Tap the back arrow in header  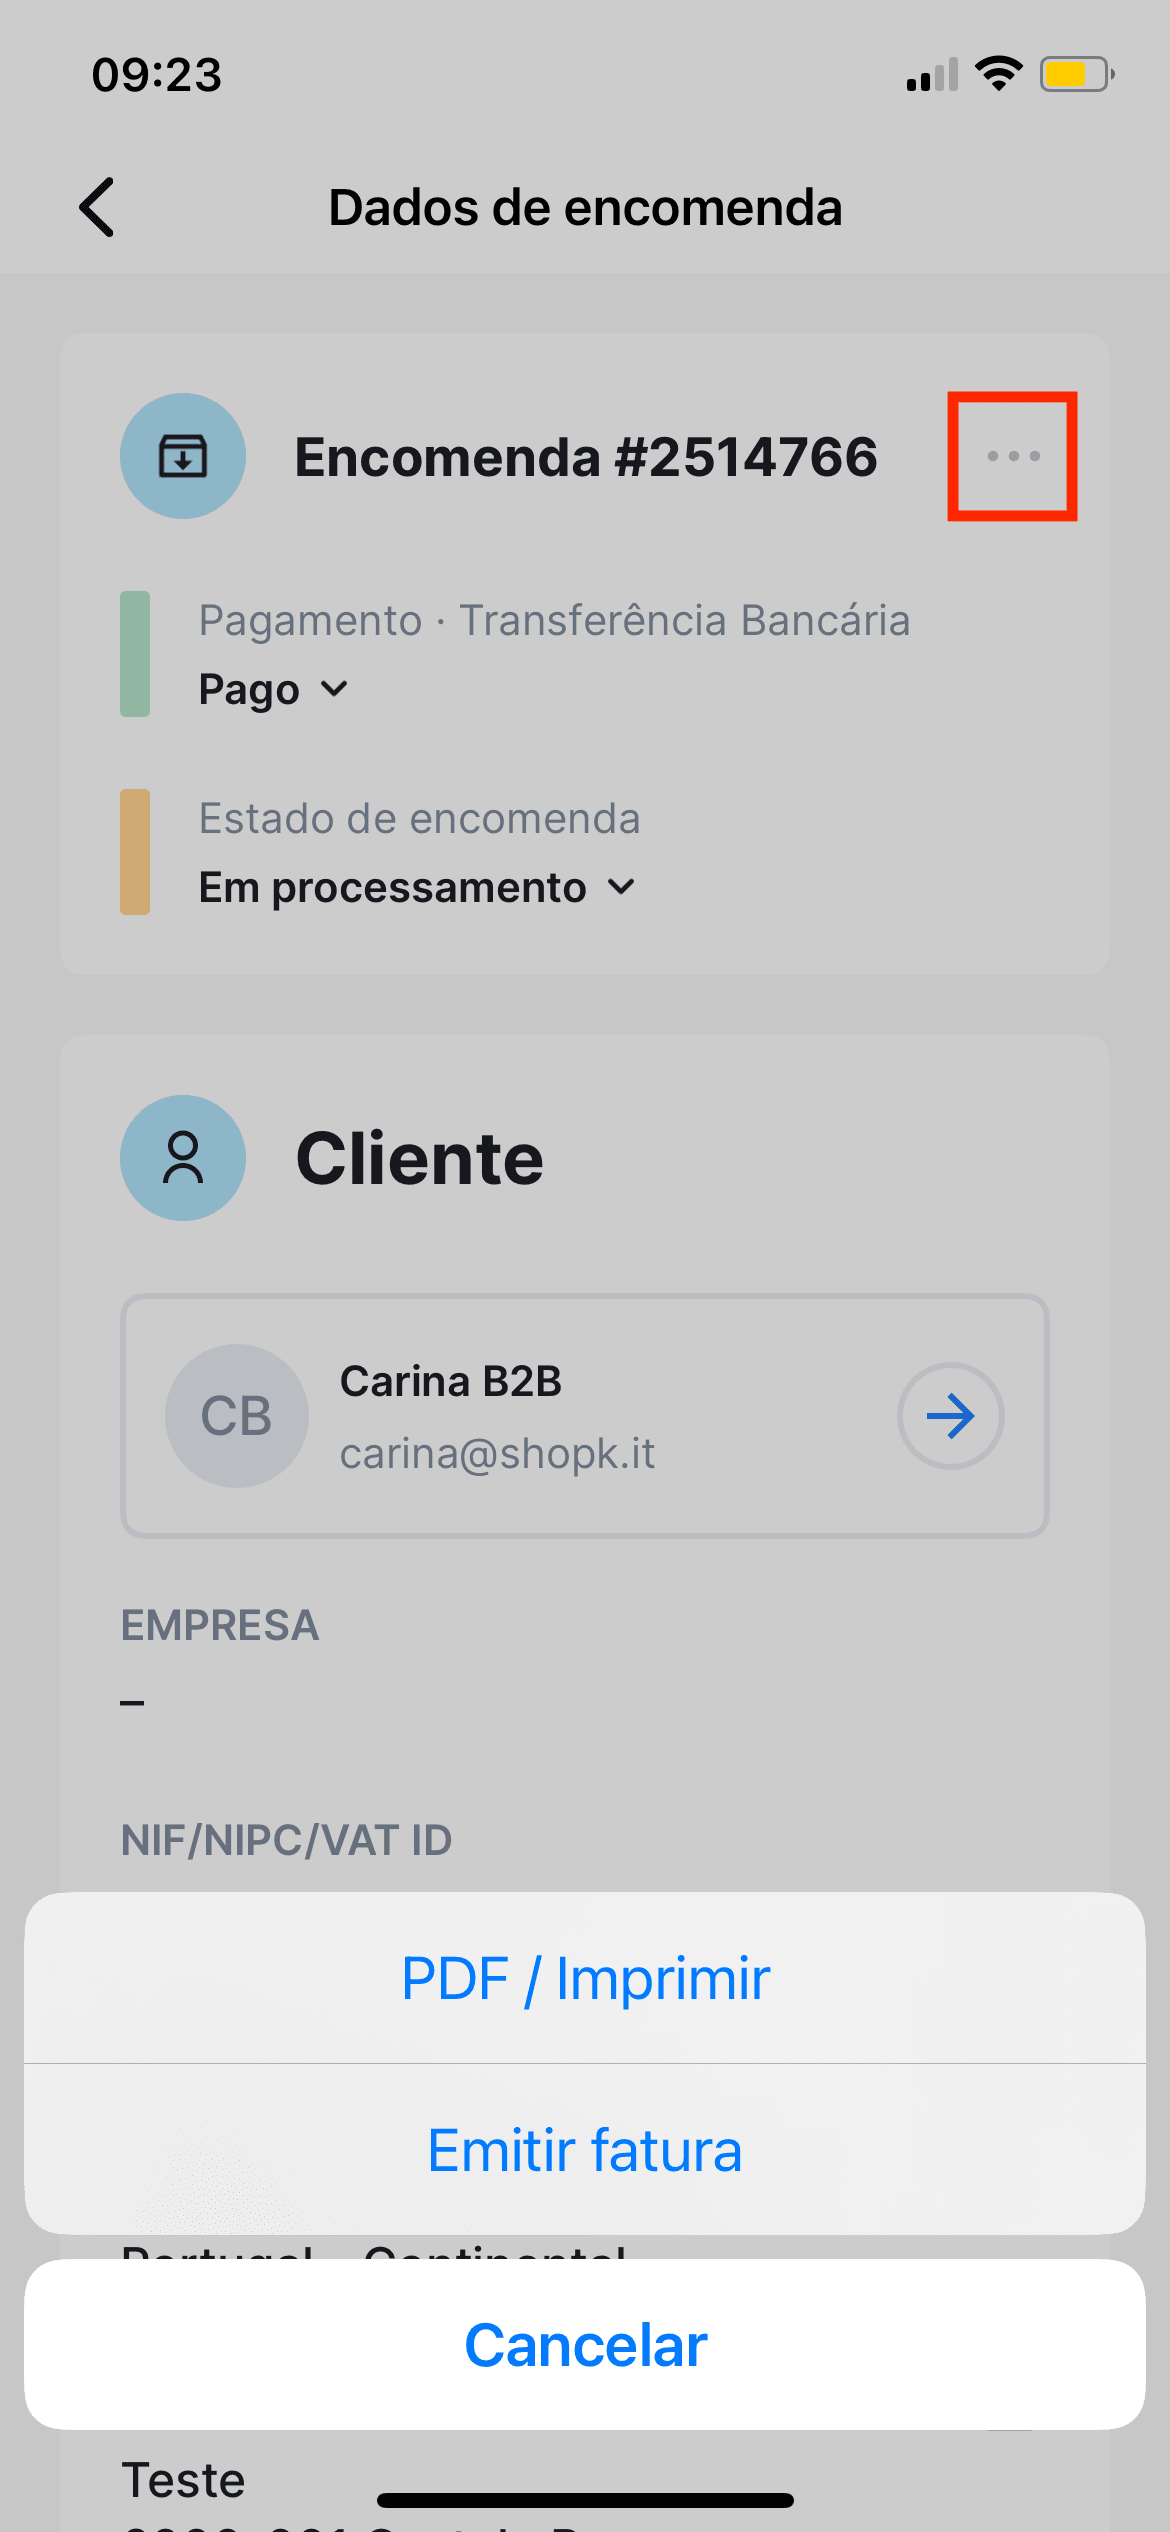[x=98, y=208]
